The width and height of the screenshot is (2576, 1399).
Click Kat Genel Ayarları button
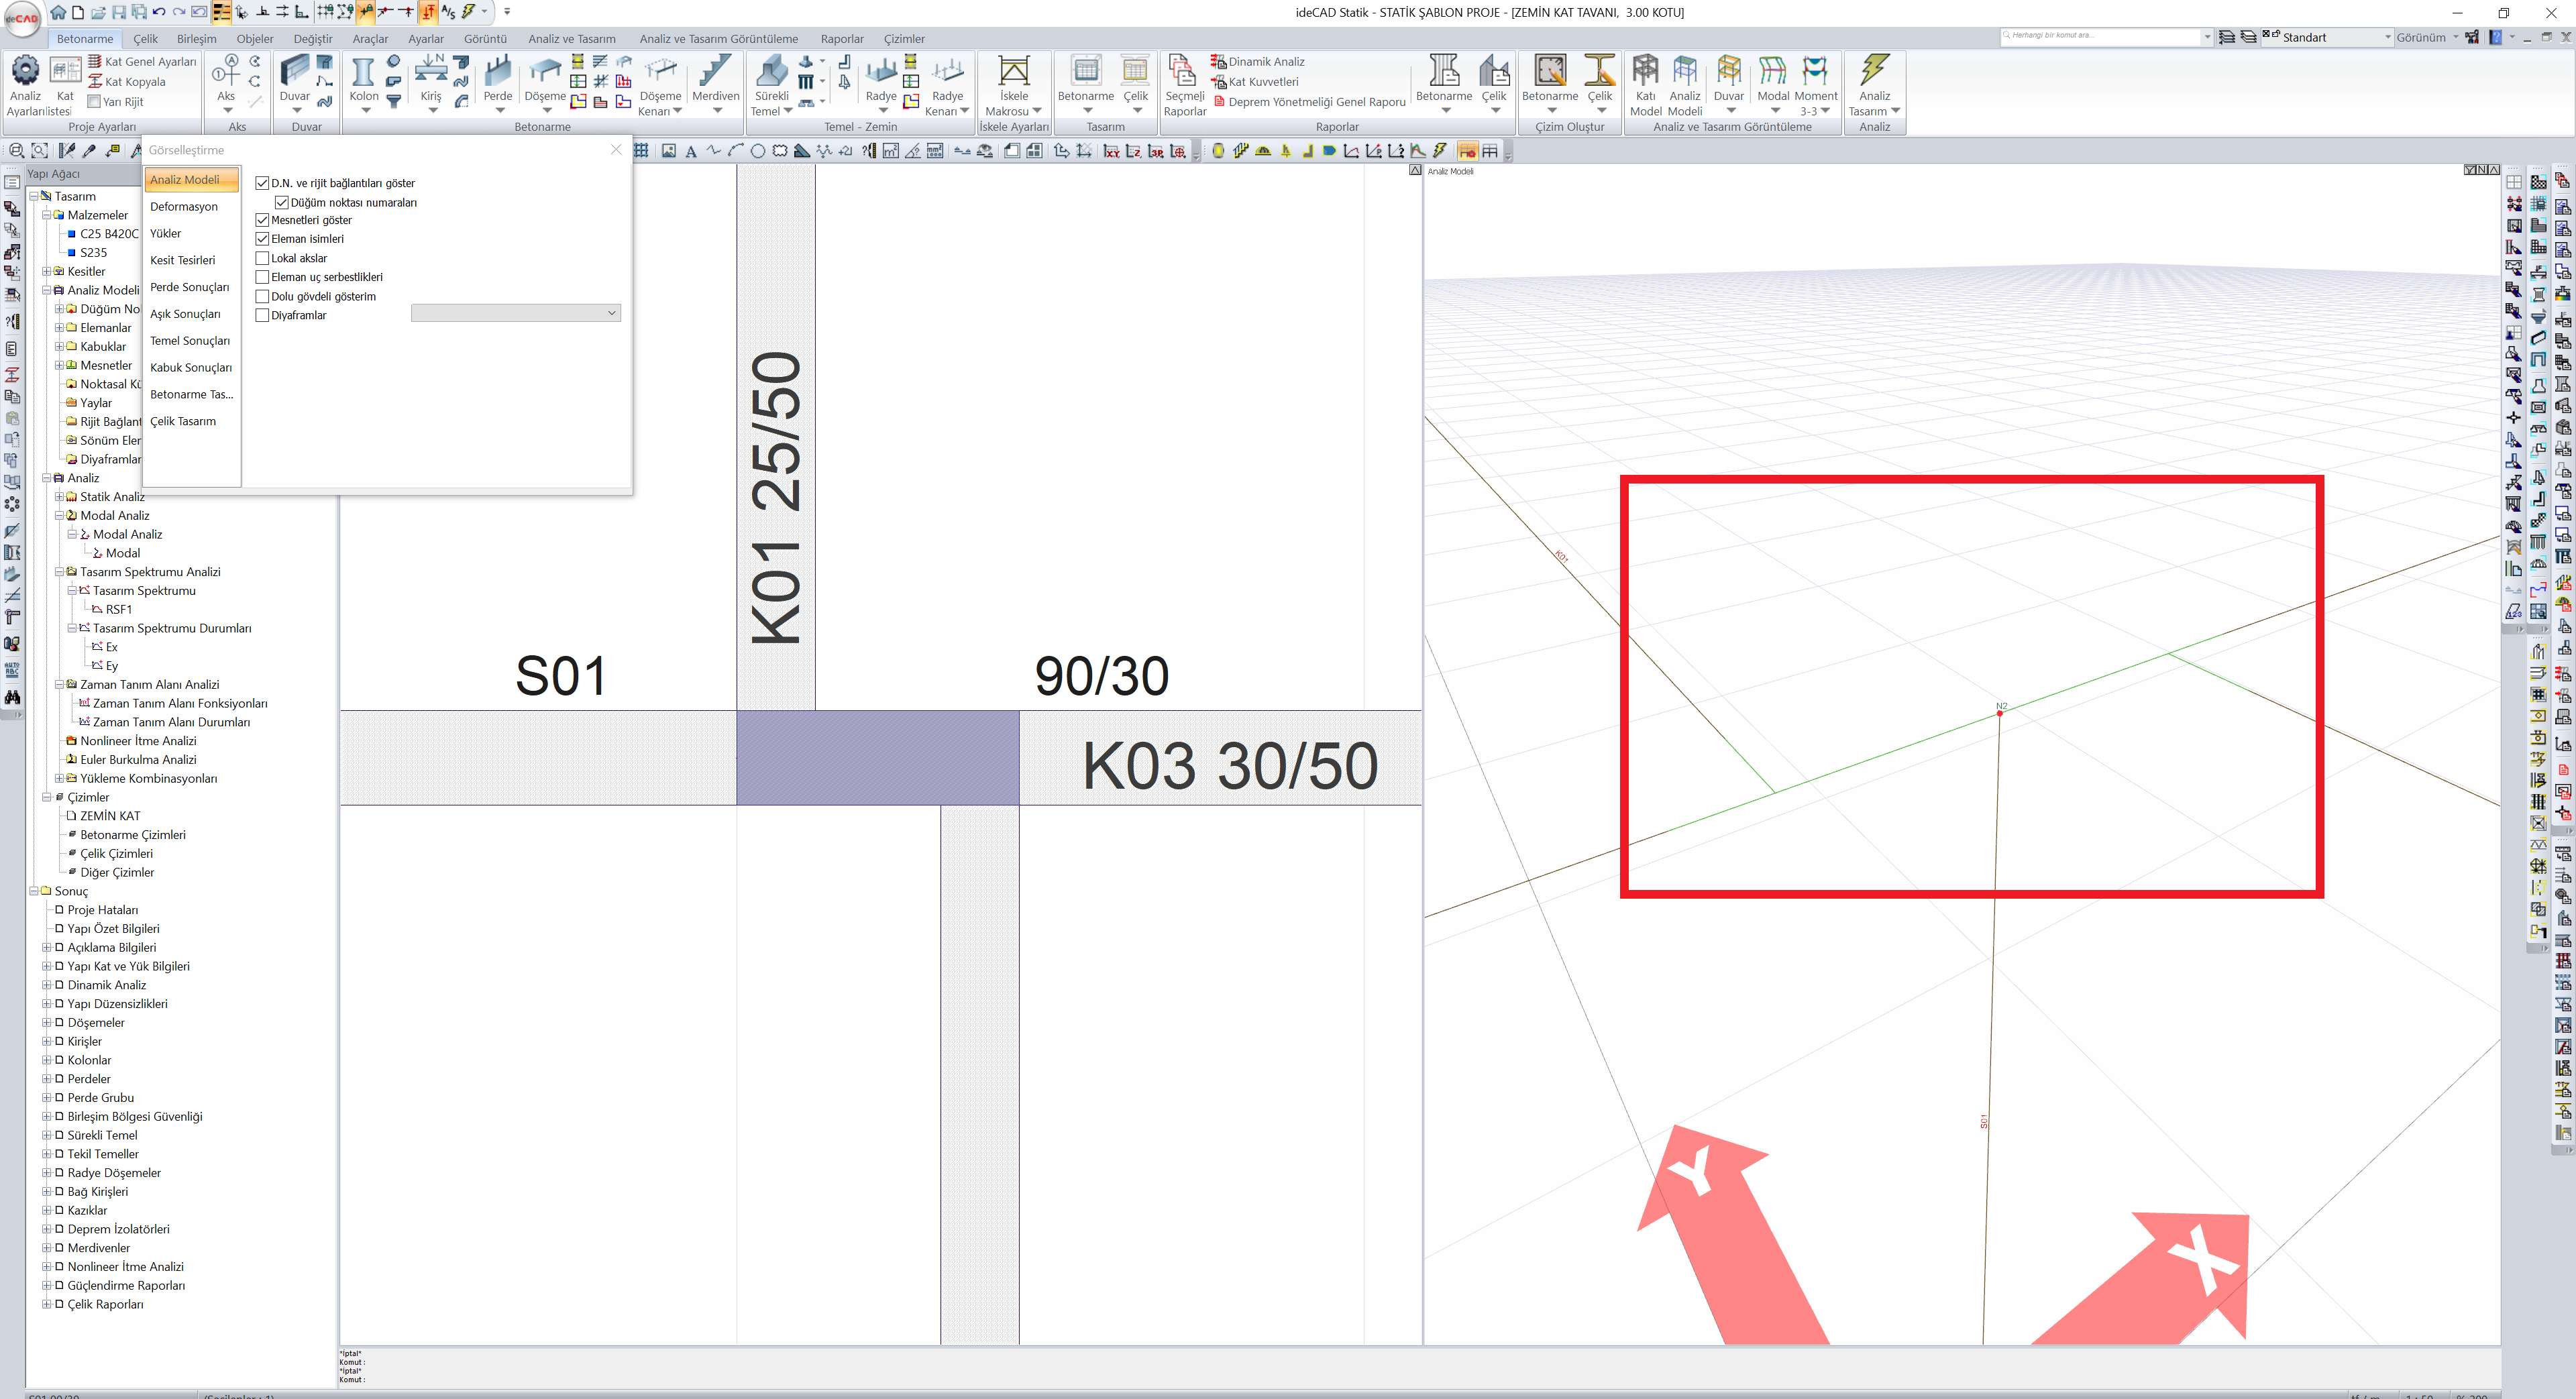tap(142, 61)
